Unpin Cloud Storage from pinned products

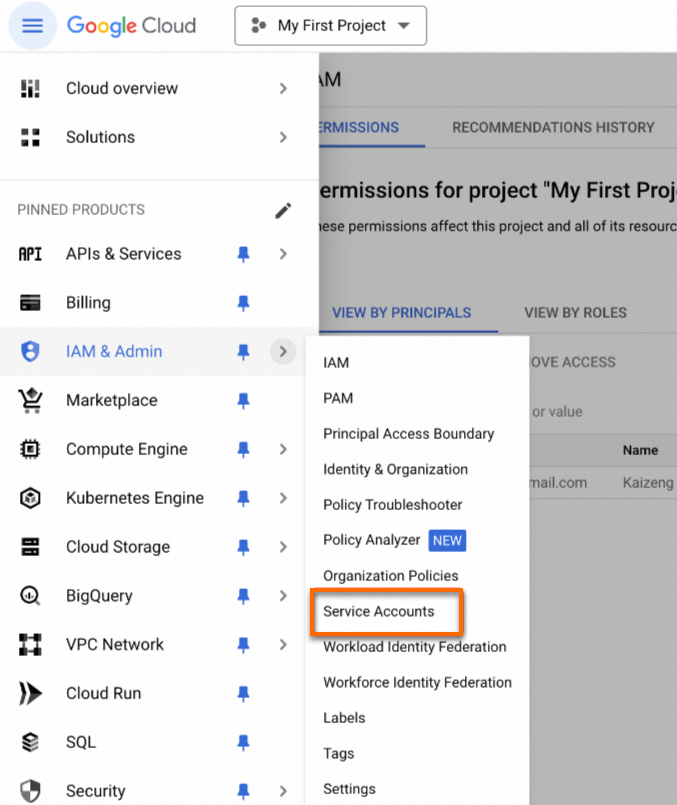pos(243,547)
